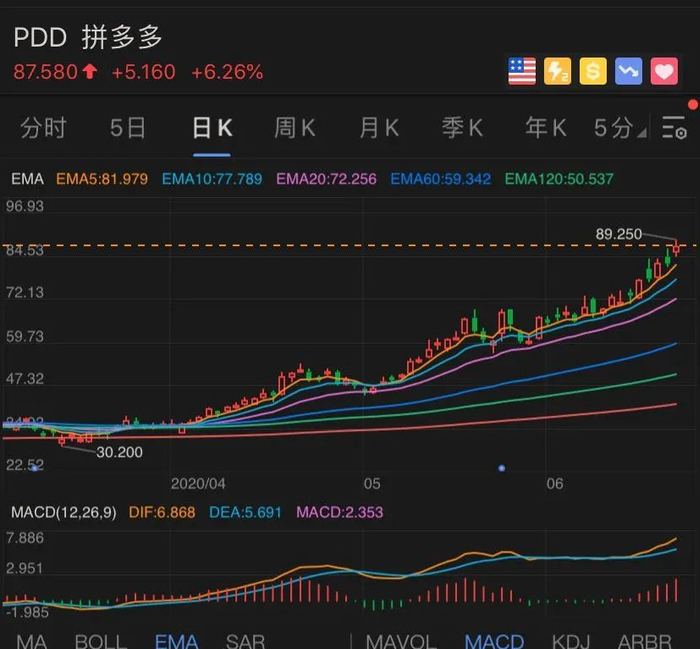Tap the blue event dot near 06
The height and width of the screenshot is (649, 700).
[x=502, y=468]
